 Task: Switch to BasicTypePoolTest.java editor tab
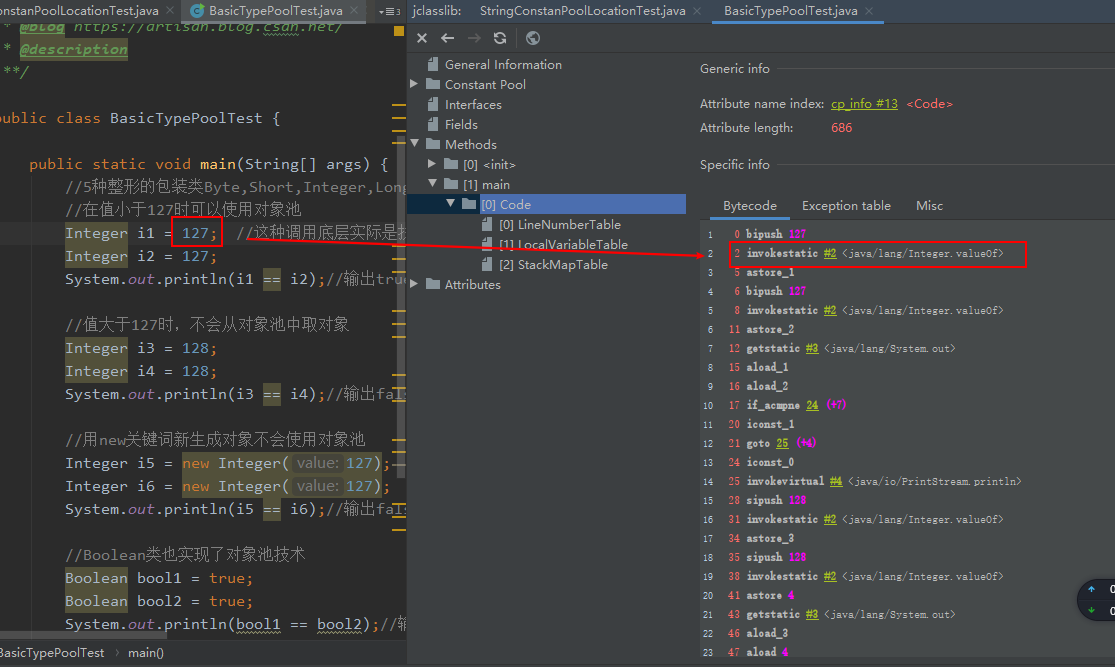coord(275,11)
